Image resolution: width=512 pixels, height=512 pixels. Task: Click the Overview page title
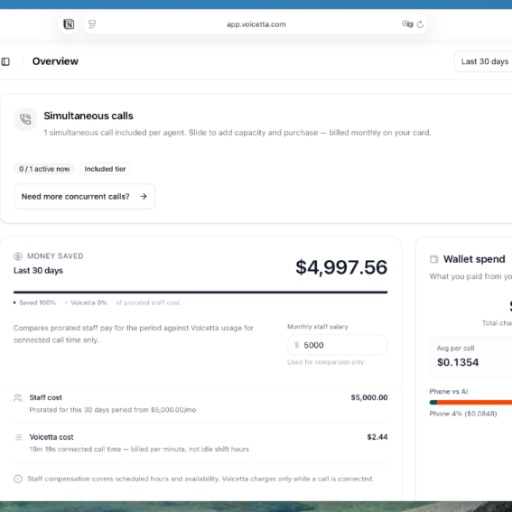tap(55, 61)
